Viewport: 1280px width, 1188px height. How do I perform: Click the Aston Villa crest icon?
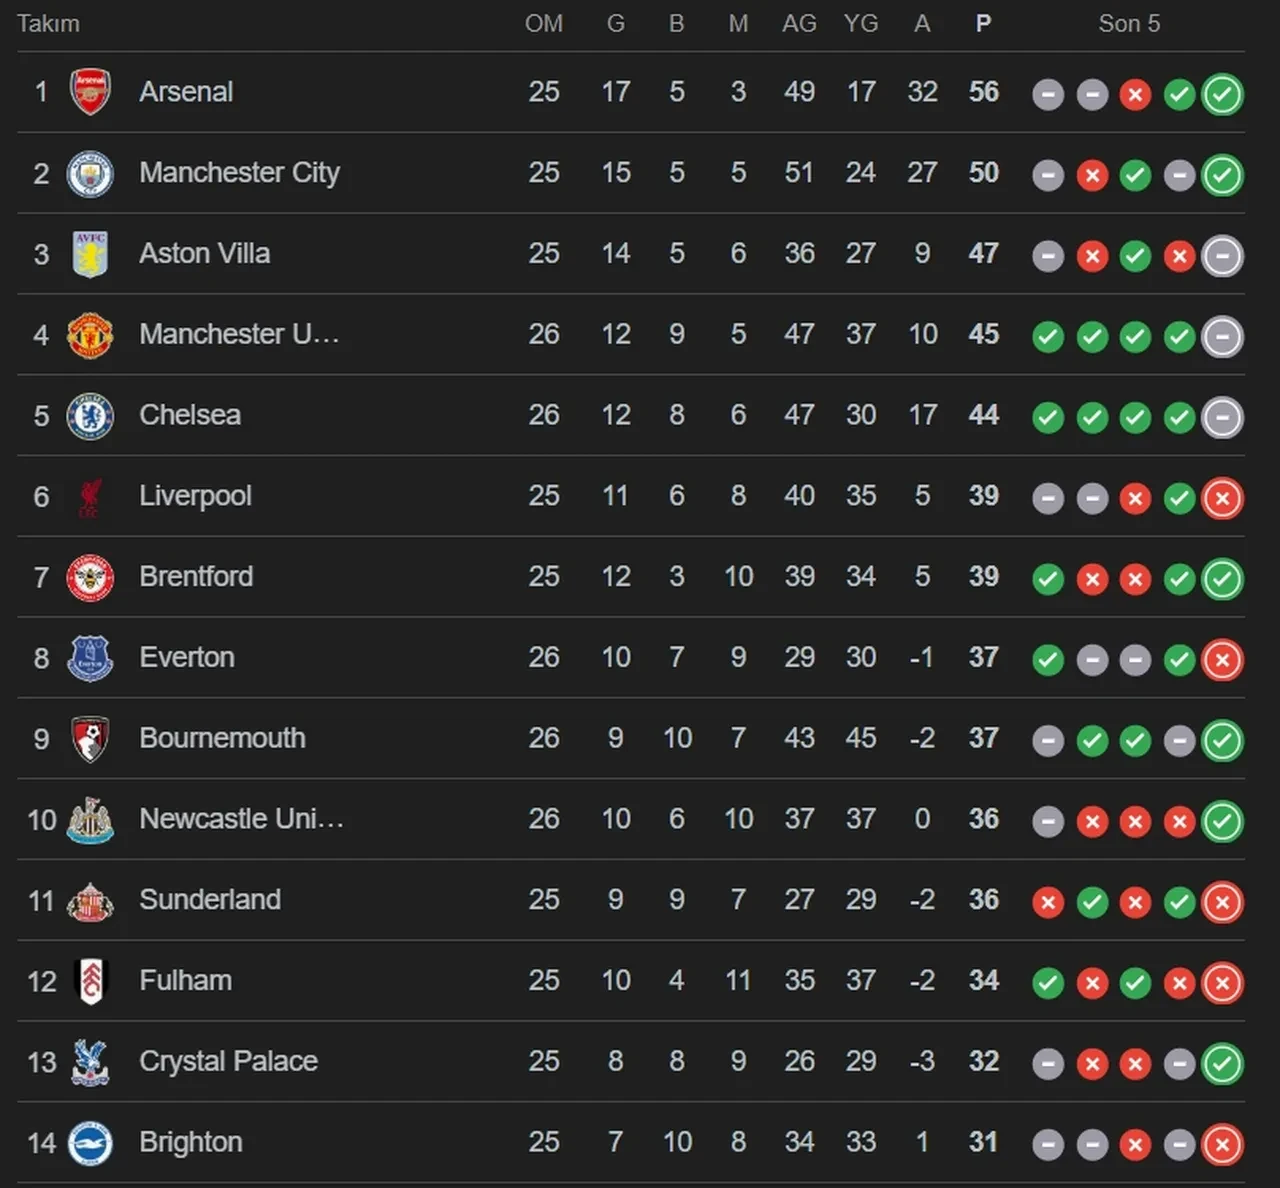(90, 254)
